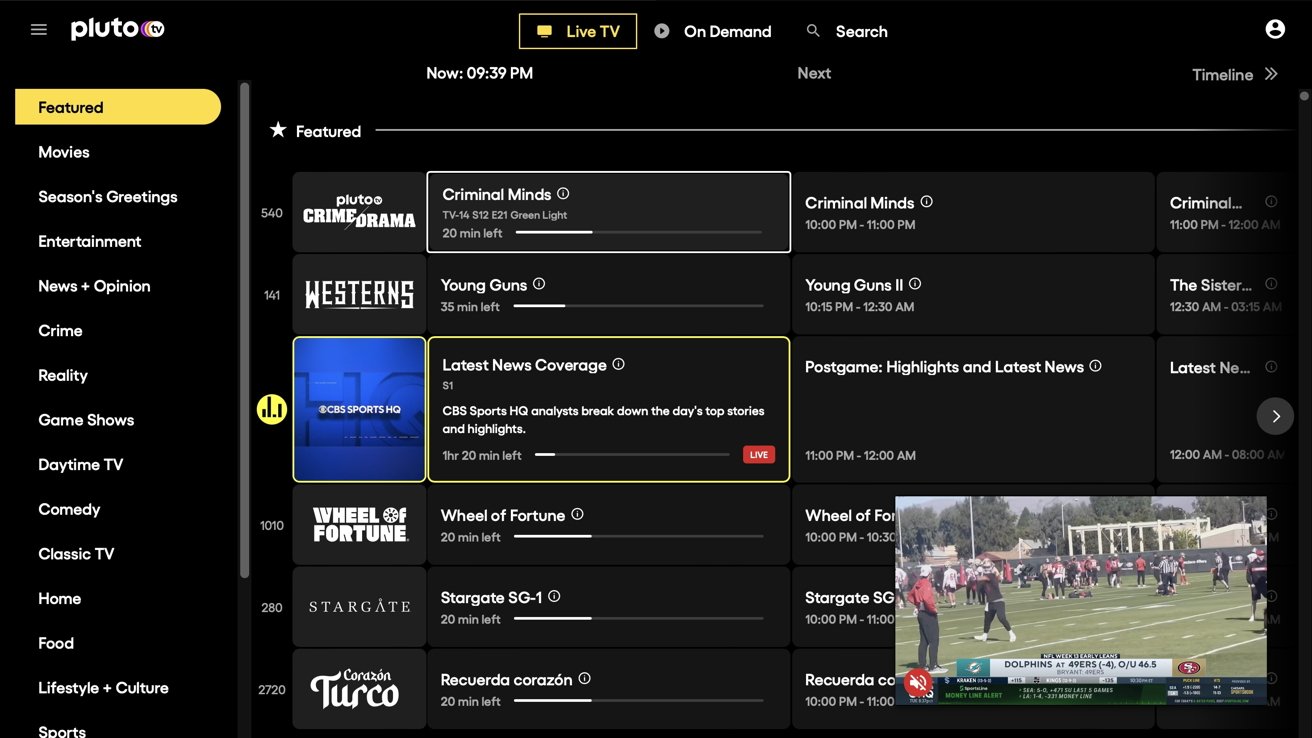
Task: Open info for Latest News Coverage
Action: point(618,364)
